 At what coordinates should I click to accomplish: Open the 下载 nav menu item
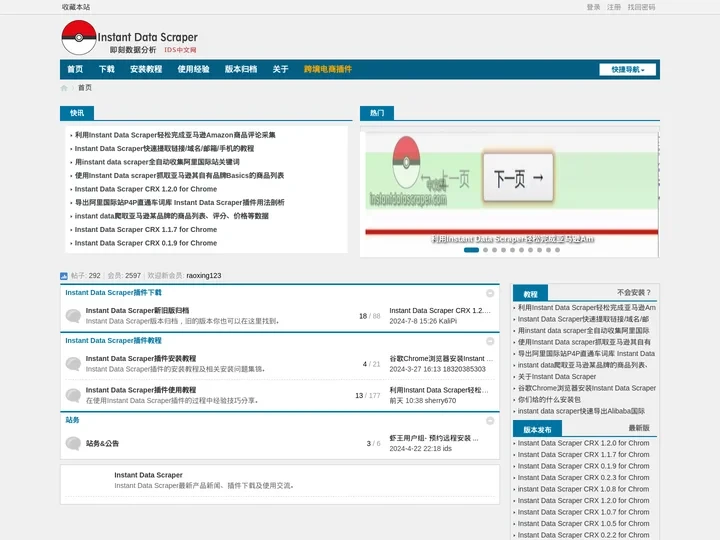(x=107, y=69)
